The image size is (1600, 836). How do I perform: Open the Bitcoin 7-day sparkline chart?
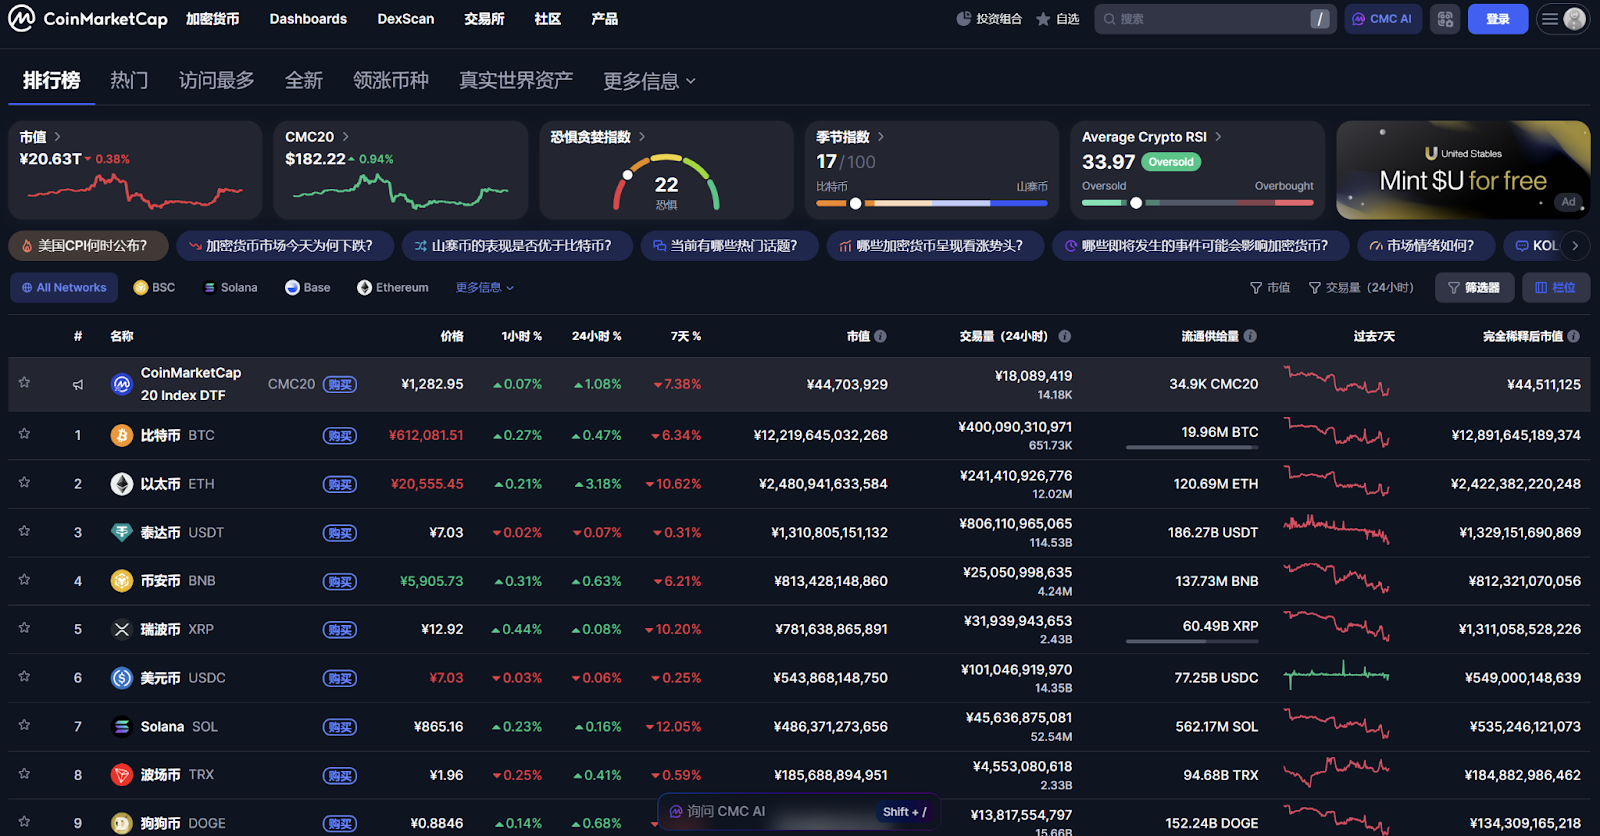(x=1337, y=435)
